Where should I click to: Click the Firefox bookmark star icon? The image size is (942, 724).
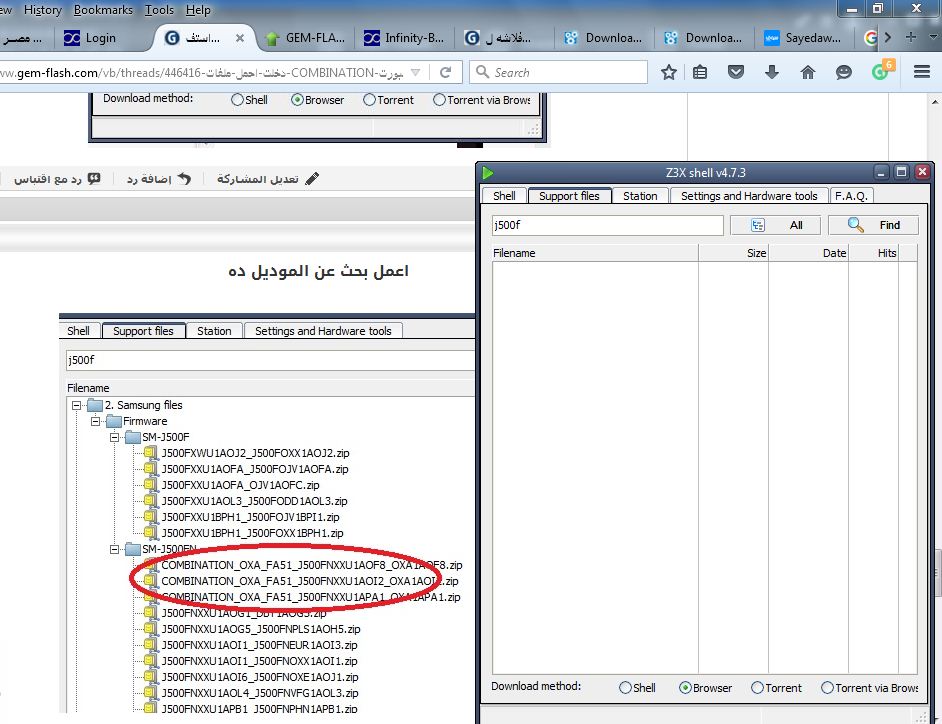point(669,73)
